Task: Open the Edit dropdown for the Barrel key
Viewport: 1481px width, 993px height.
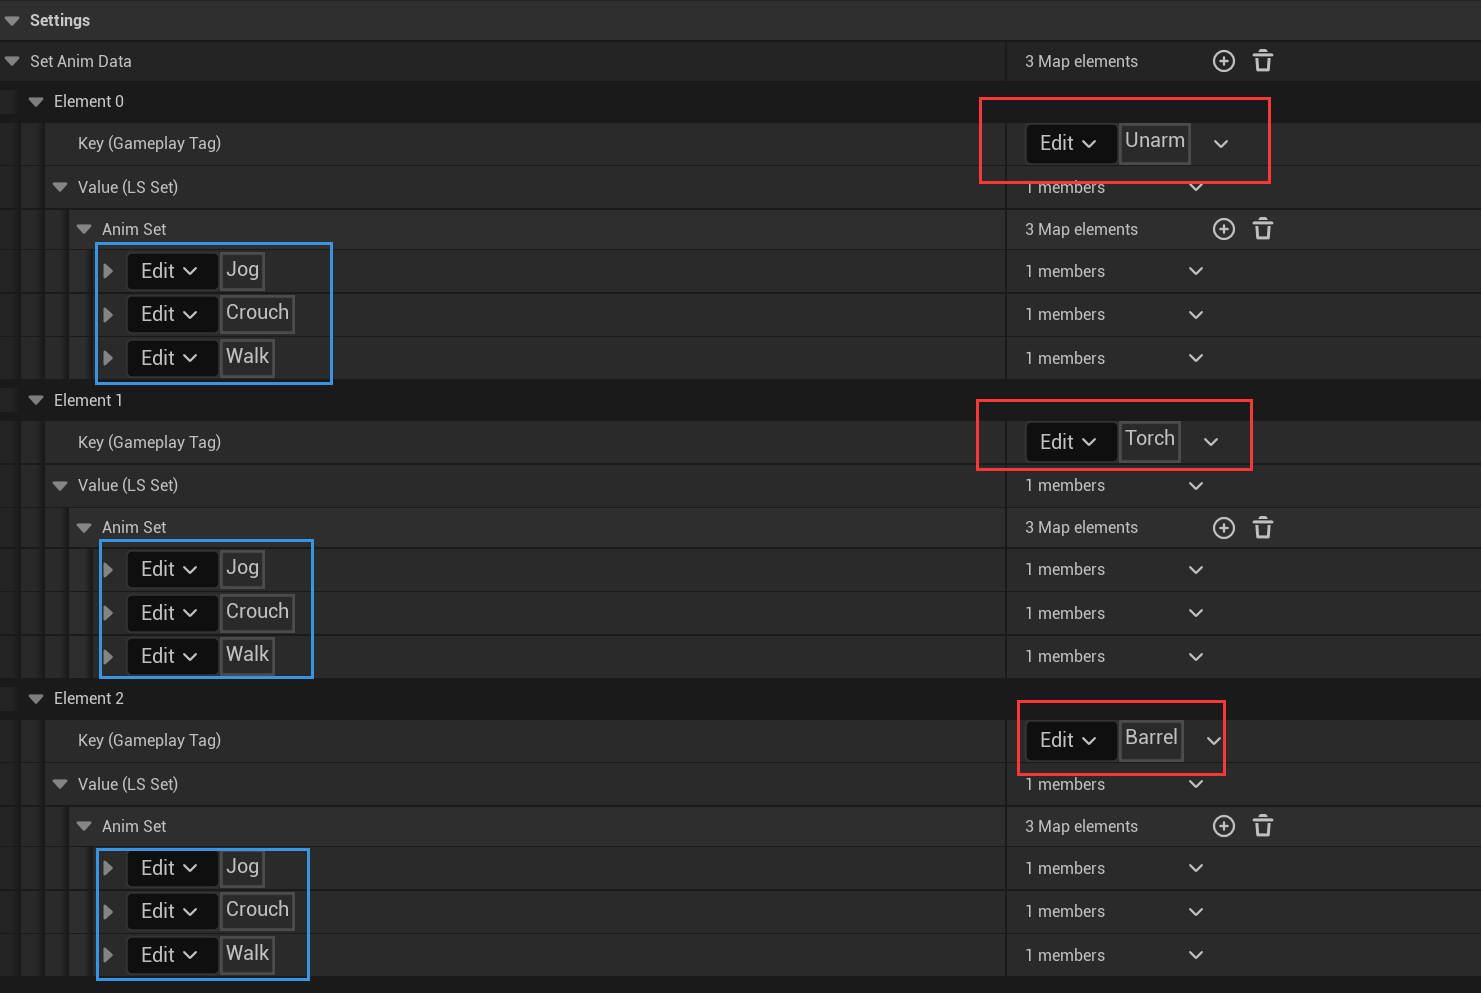Action: tap(1070, 740)
